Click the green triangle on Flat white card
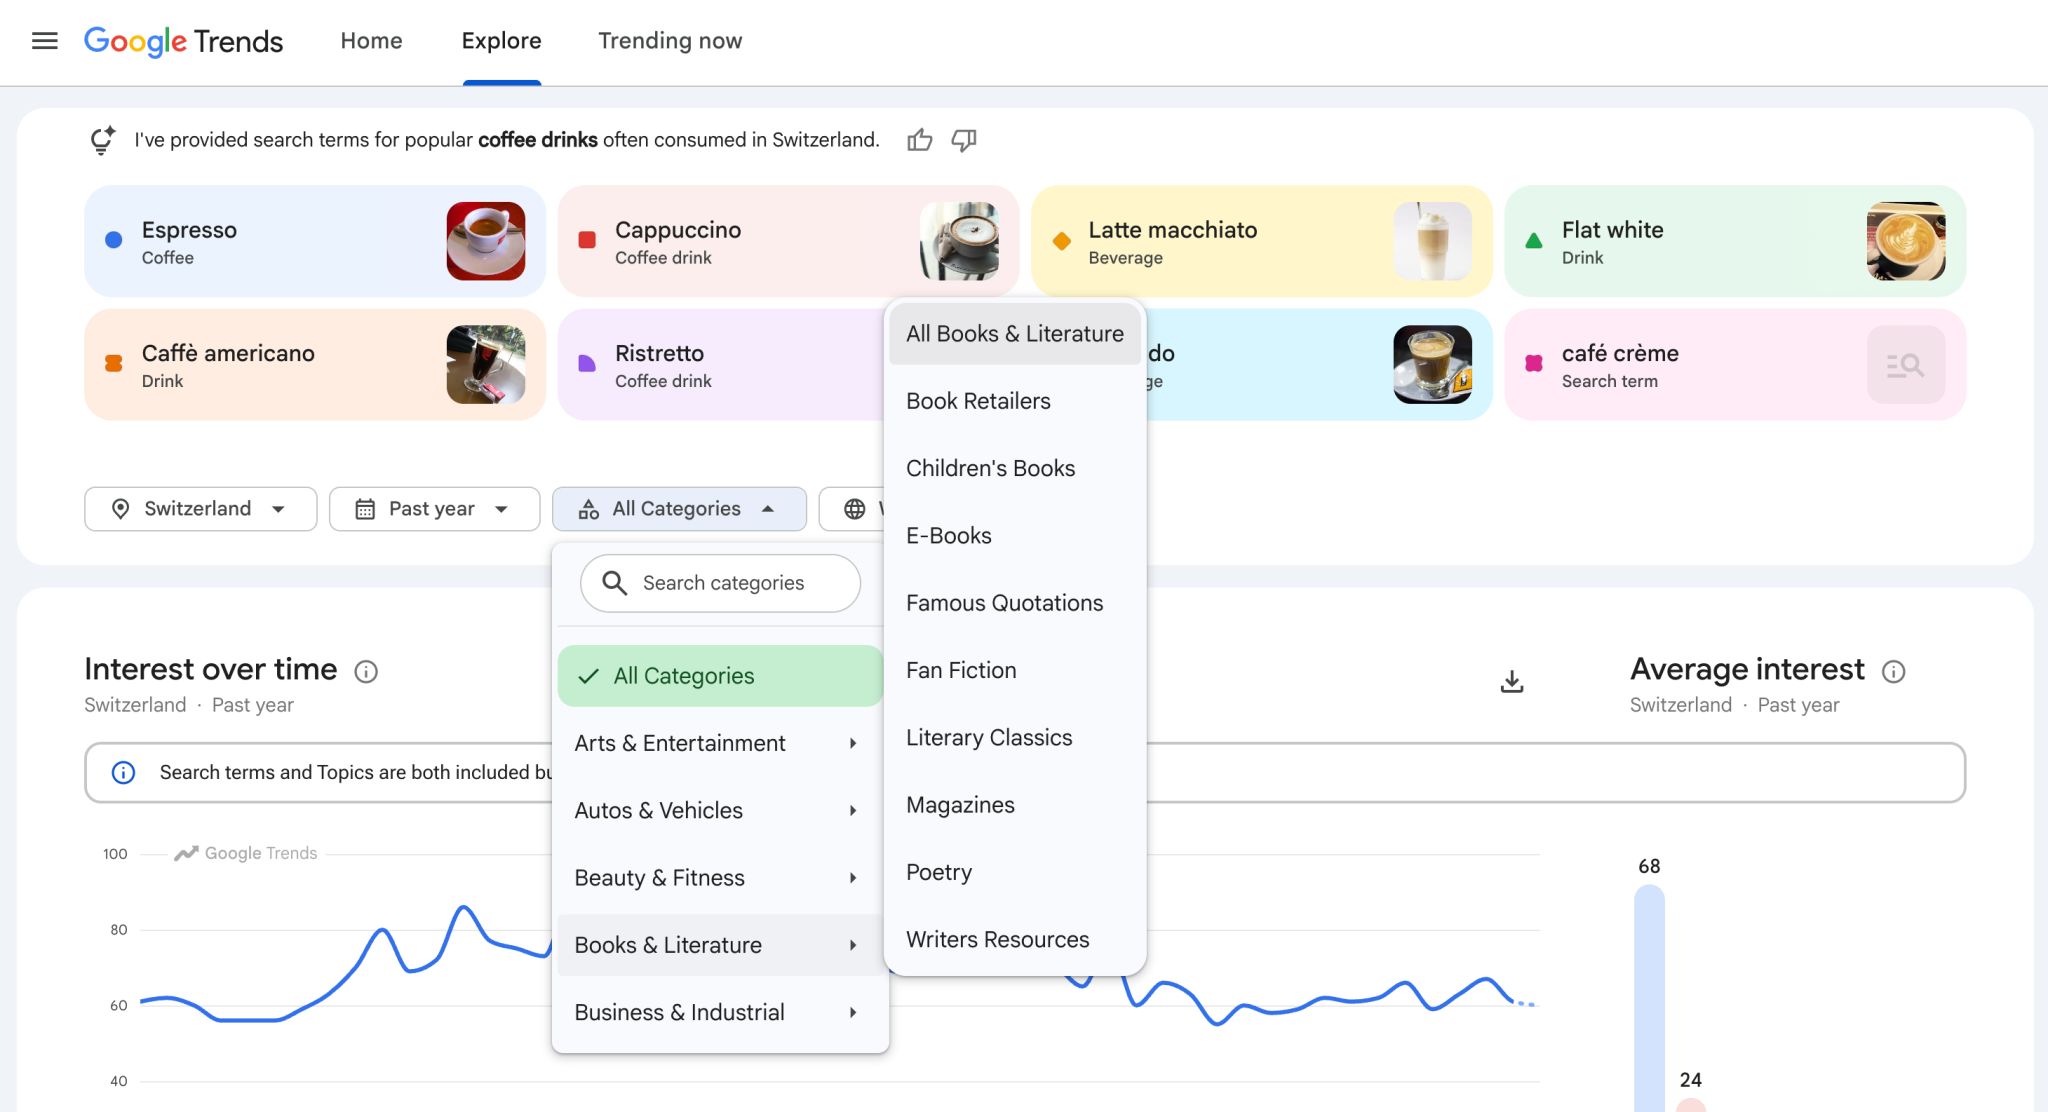The image size is (2048, 1112). tap(1534, 240)
